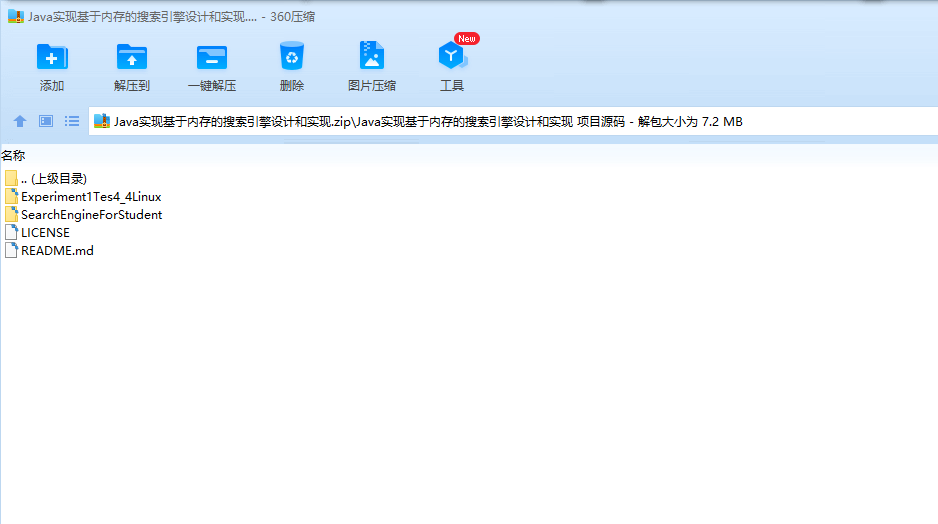Select the Experiment1Tes4_4Linux folder icon

11,196
